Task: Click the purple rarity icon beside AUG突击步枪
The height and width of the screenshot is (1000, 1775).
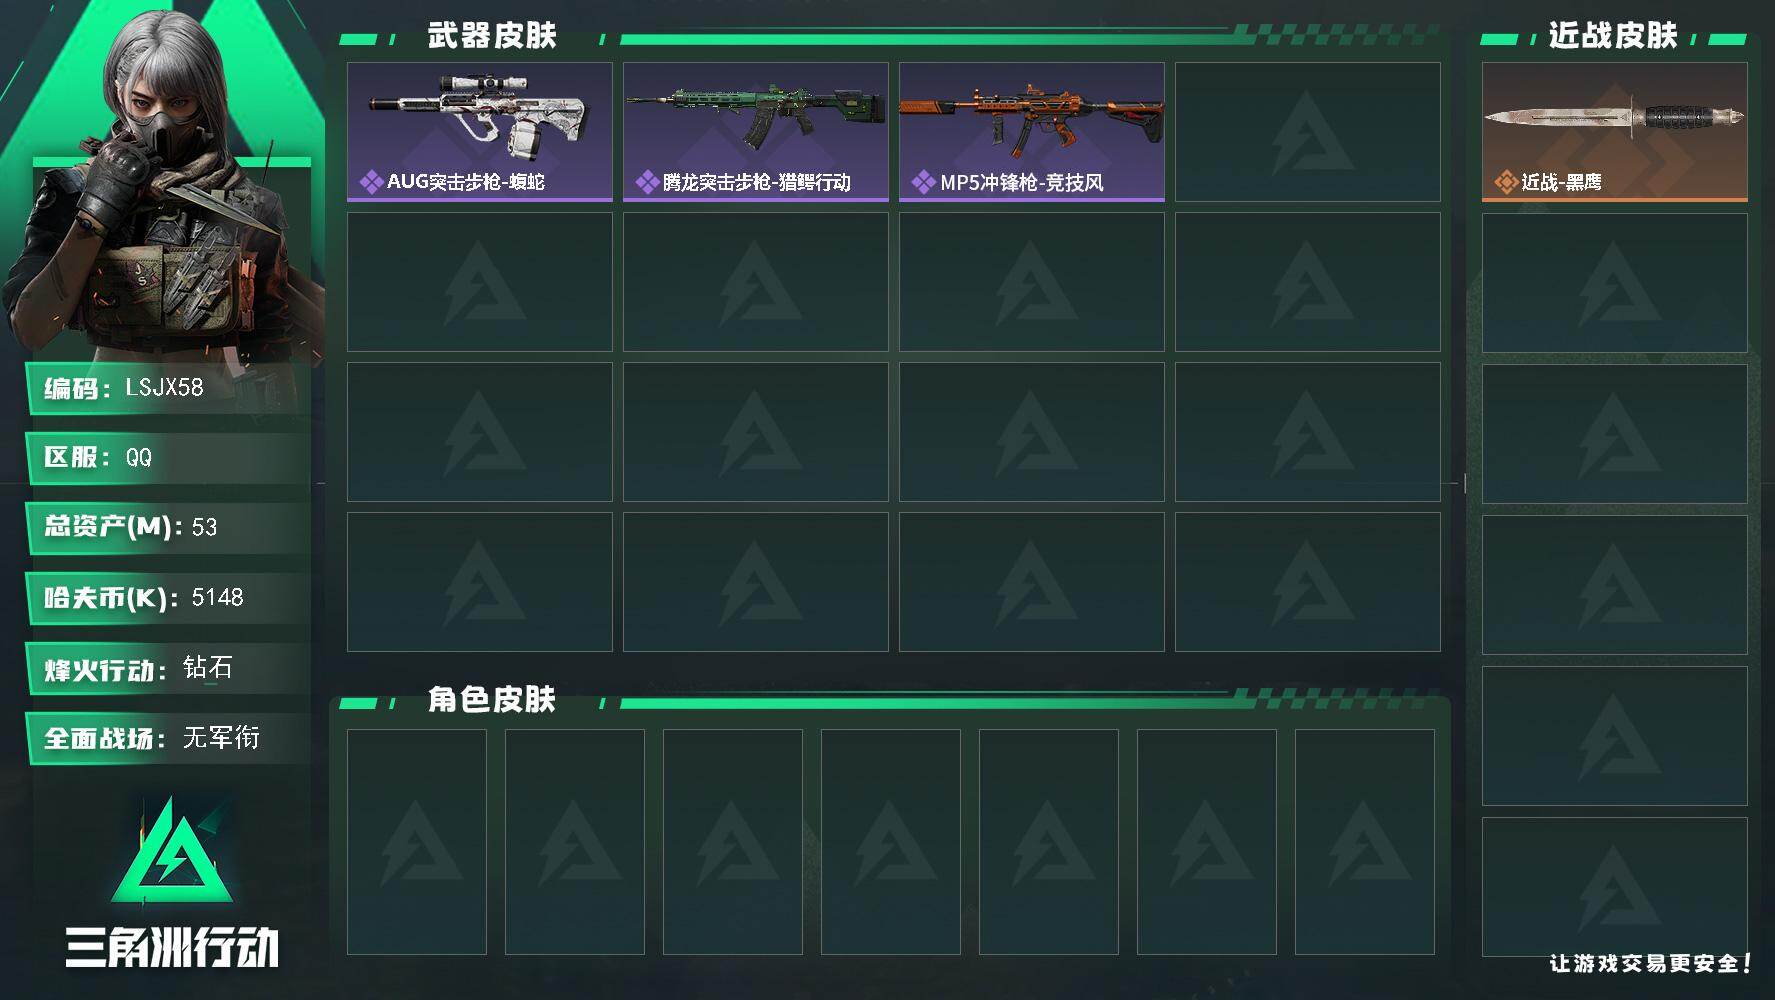Action: pyautogui.click(x=371, y=182)
